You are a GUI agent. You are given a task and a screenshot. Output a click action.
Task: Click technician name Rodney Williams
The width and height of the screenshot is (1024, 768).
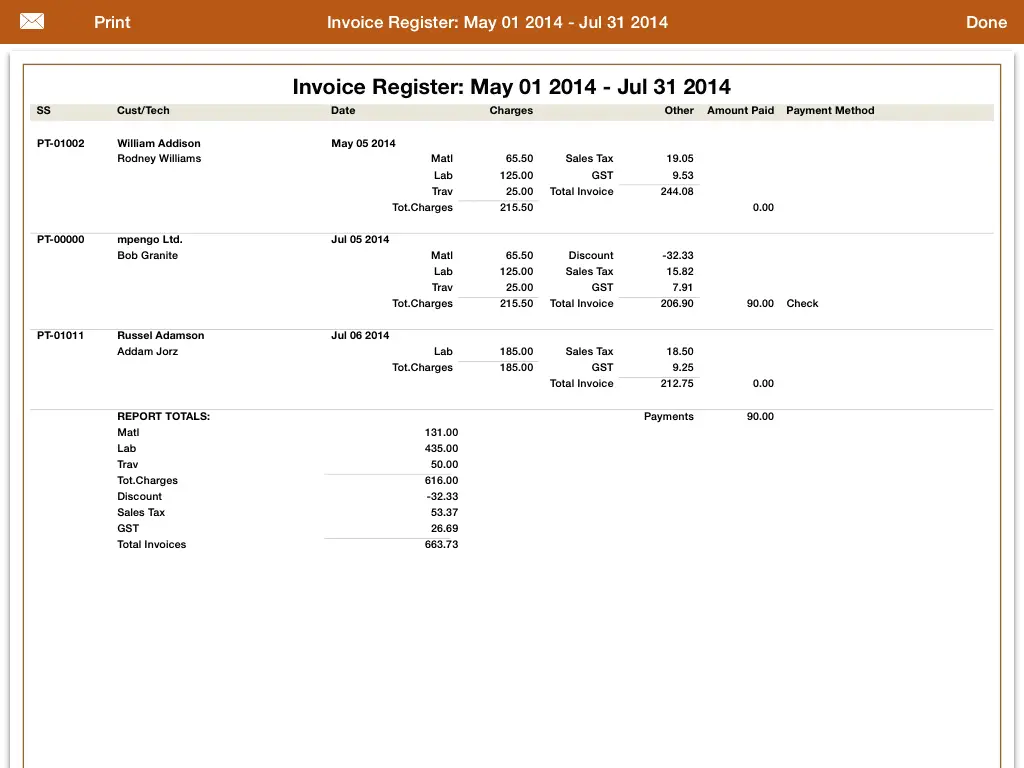pos(159,158)
